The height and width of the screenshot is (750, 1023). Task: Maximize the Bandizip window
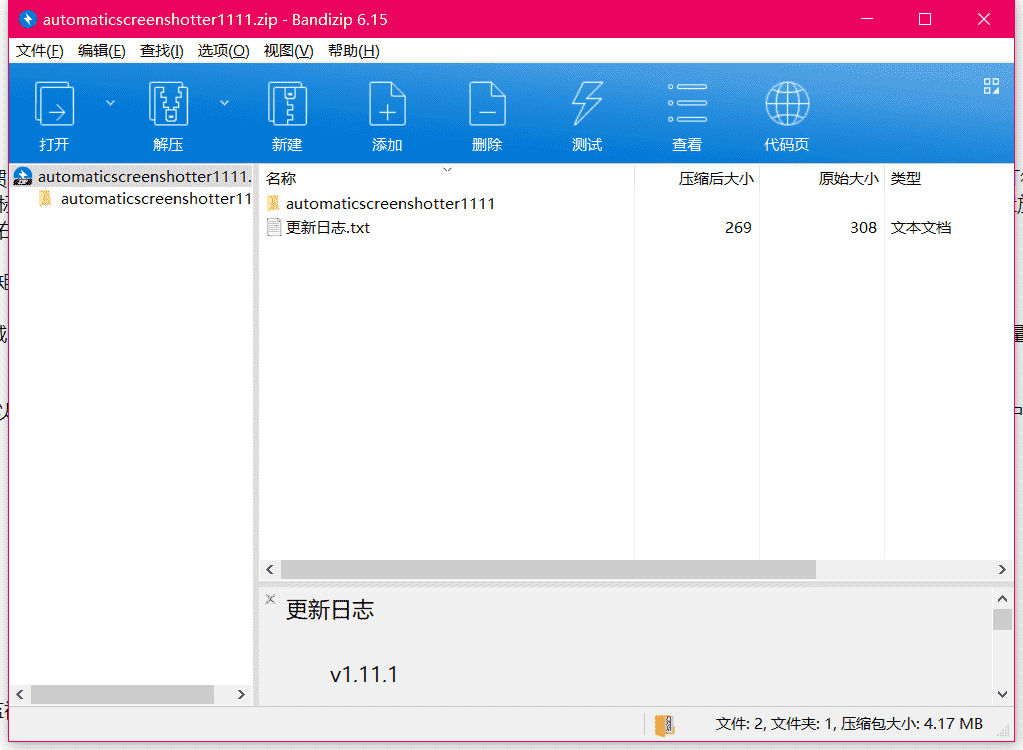pos(925,19)
